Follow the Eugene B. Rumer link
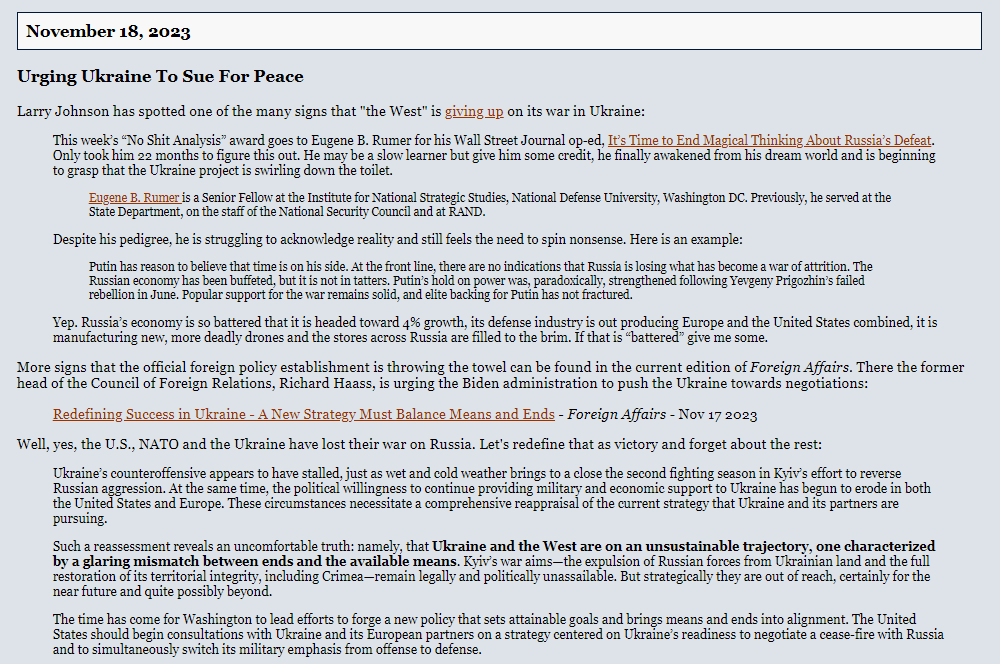This screenshot has width=1000, height=664. click(x=135, y=198)
